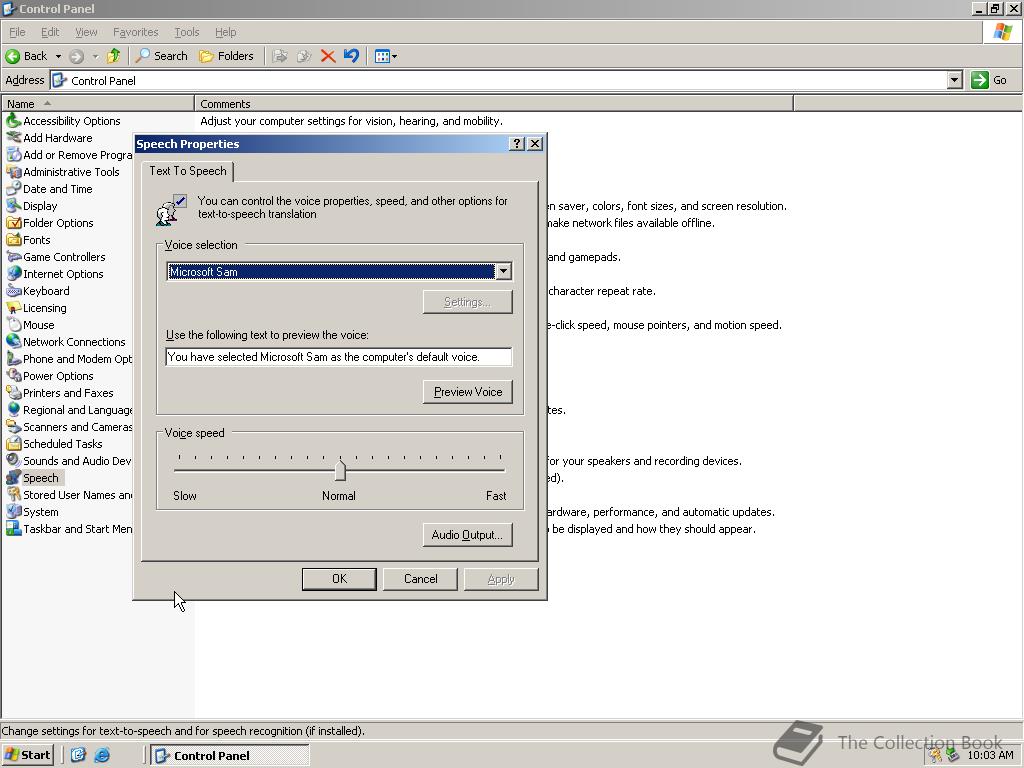Click the greyed voice Settings button

pos(468,302)
